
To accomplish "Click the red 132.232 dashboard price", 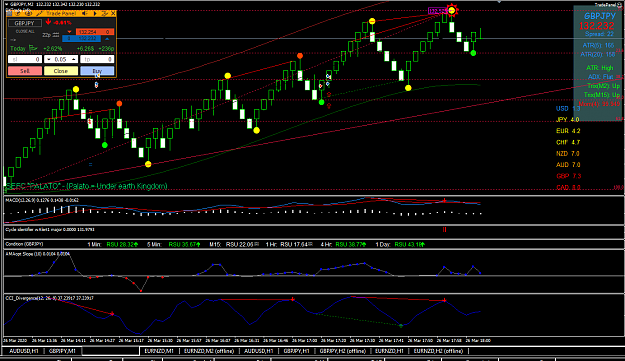I will point(597,26).
